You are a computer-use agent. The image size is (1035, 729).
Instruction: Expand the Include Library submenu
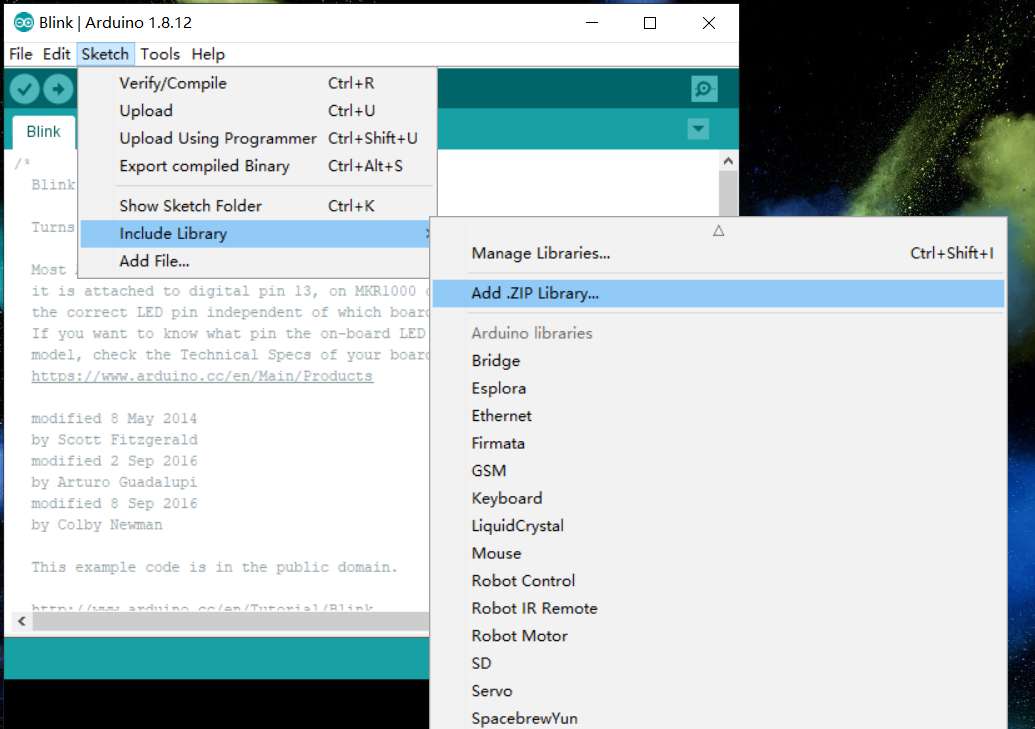pos(257,234)
